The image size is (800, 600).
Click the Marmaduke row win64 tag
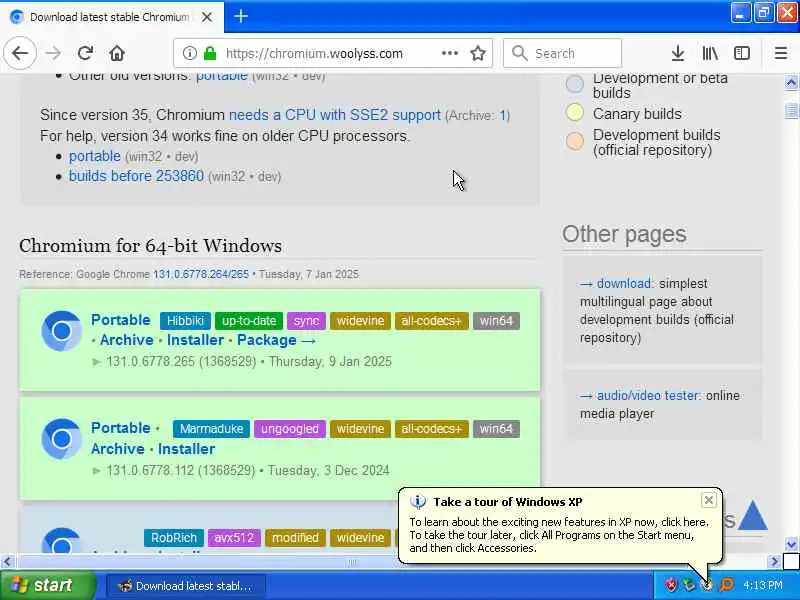click(496, 429)
